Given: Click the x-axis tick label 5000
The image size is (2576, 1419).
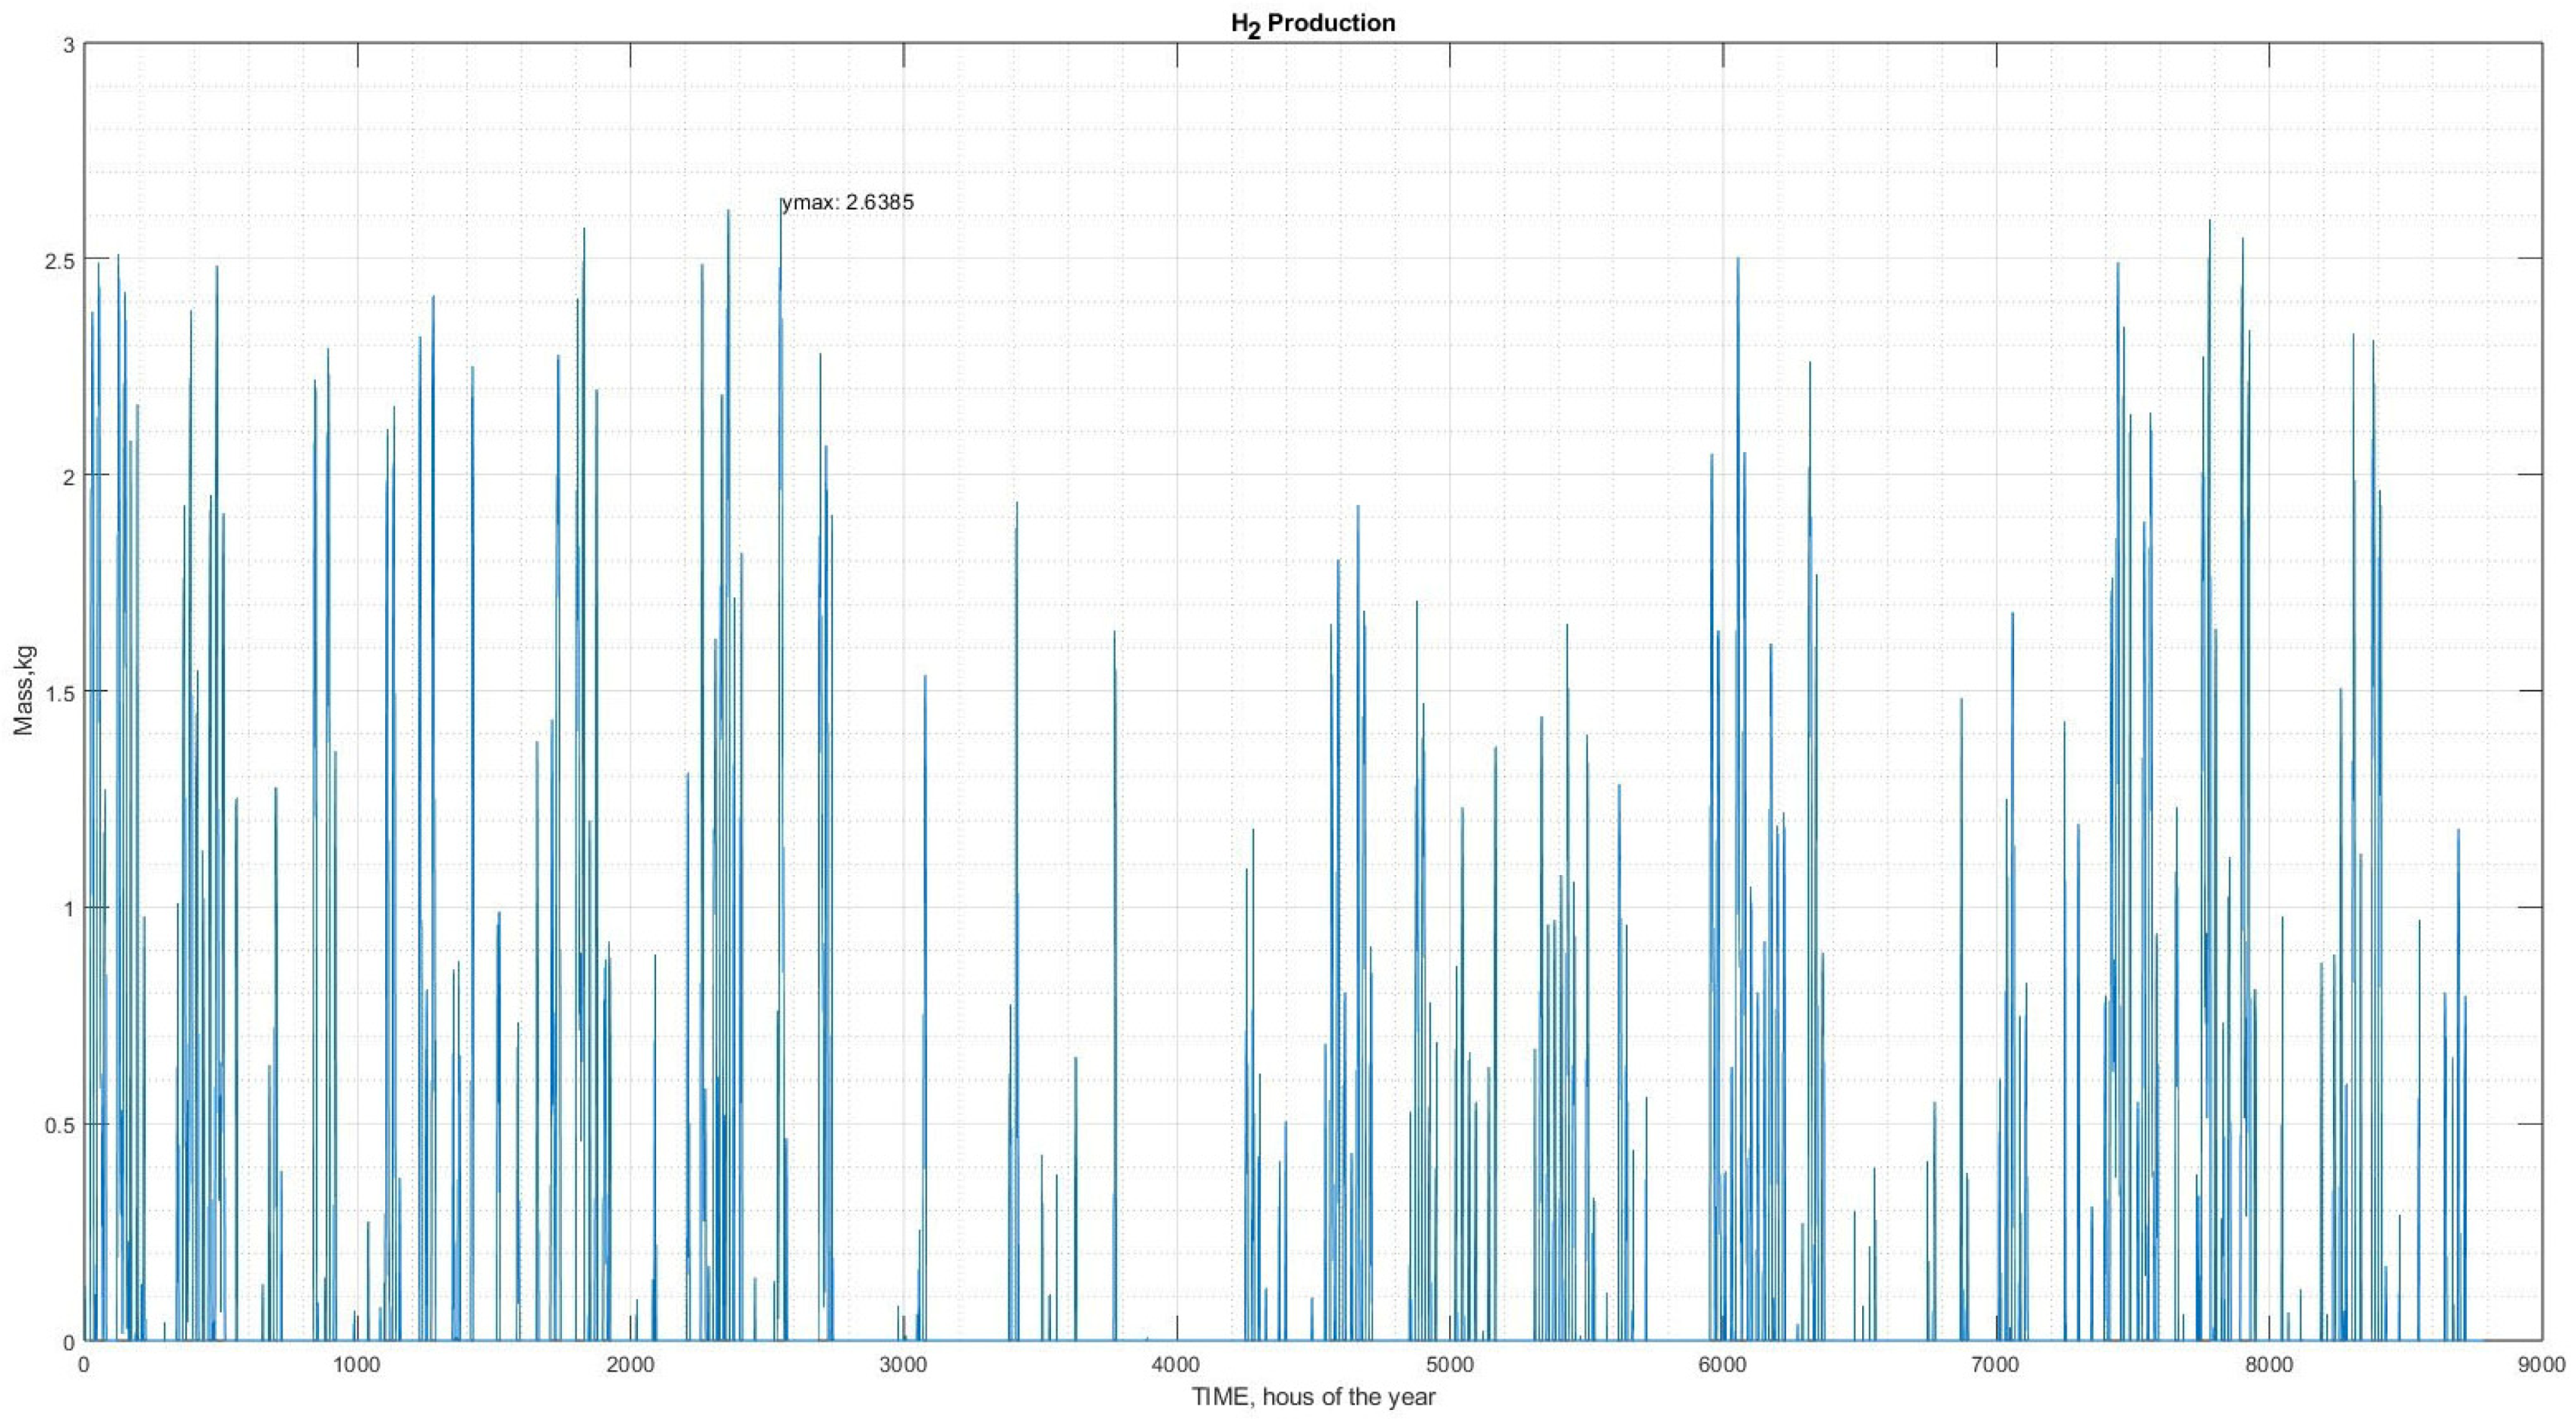Looking at the screenshot, I should (1450, 1365).
